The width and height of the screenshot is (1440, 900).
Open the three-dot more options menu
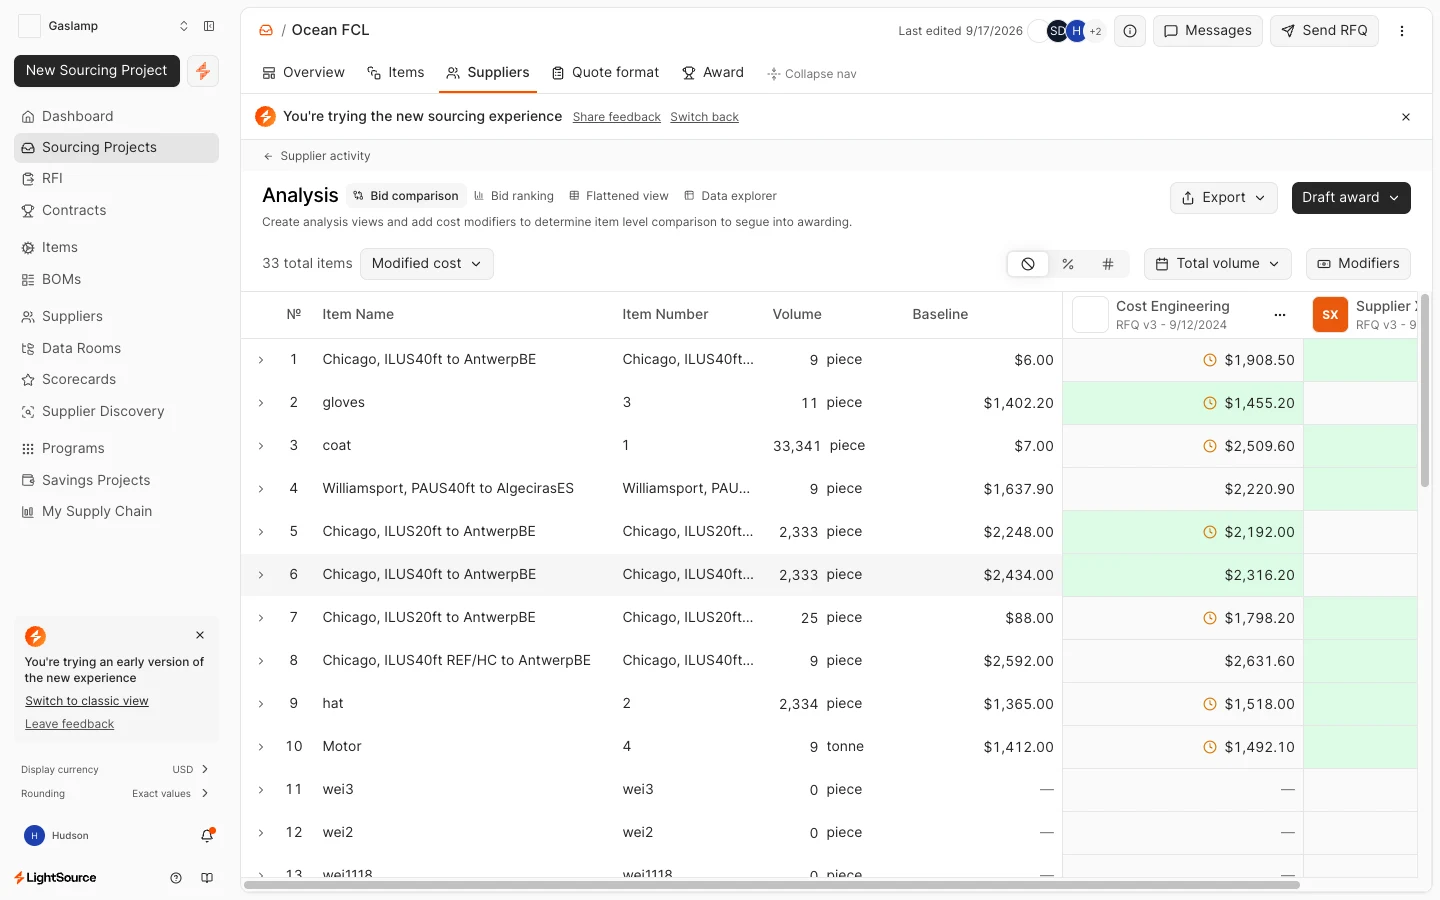pyautogui.click(x=1402, y=31)
